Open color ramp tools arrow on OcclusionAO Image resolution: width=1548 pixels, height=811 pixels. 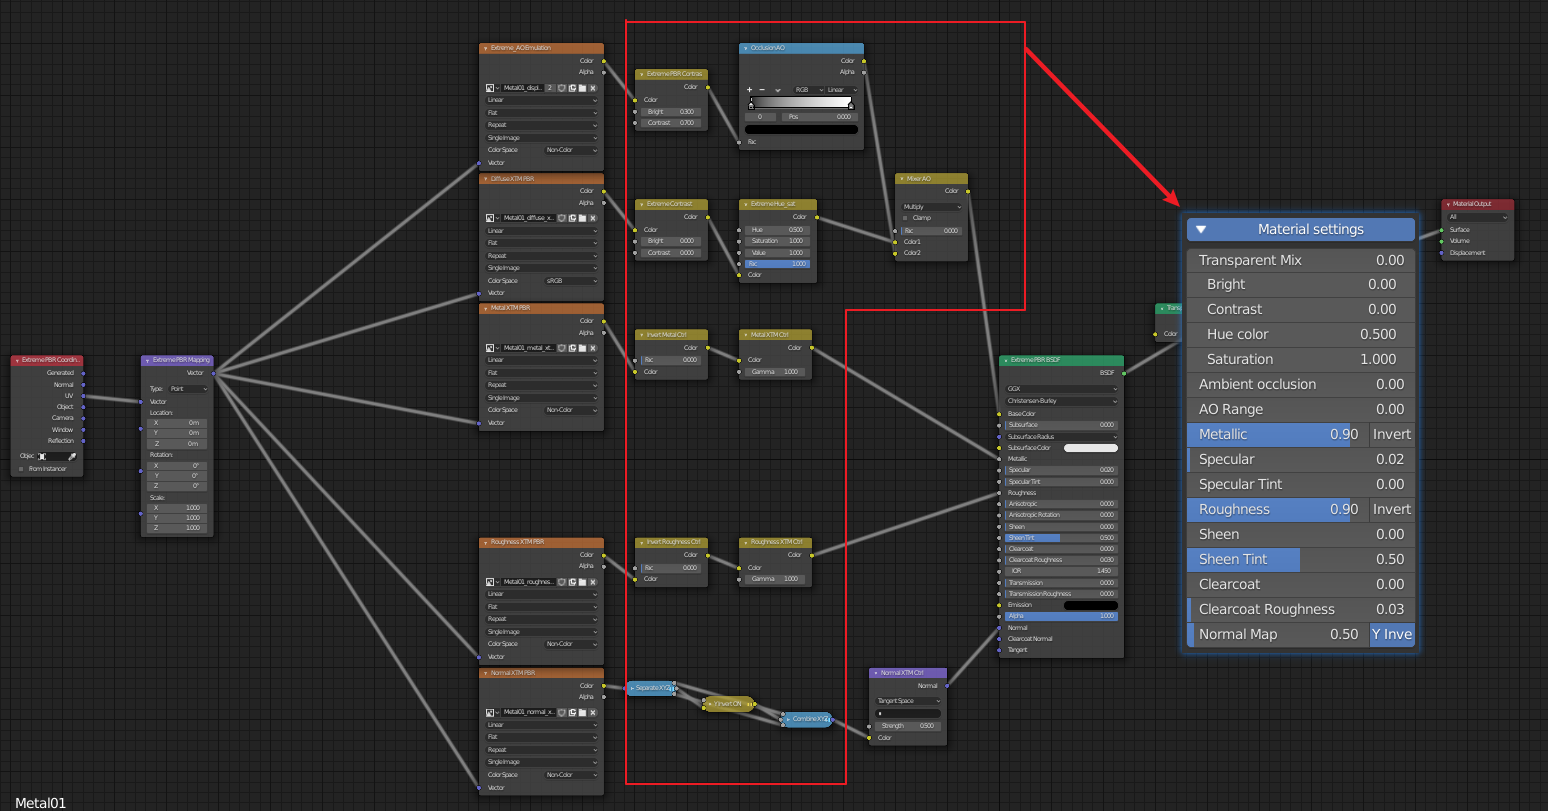click(778, 90)
